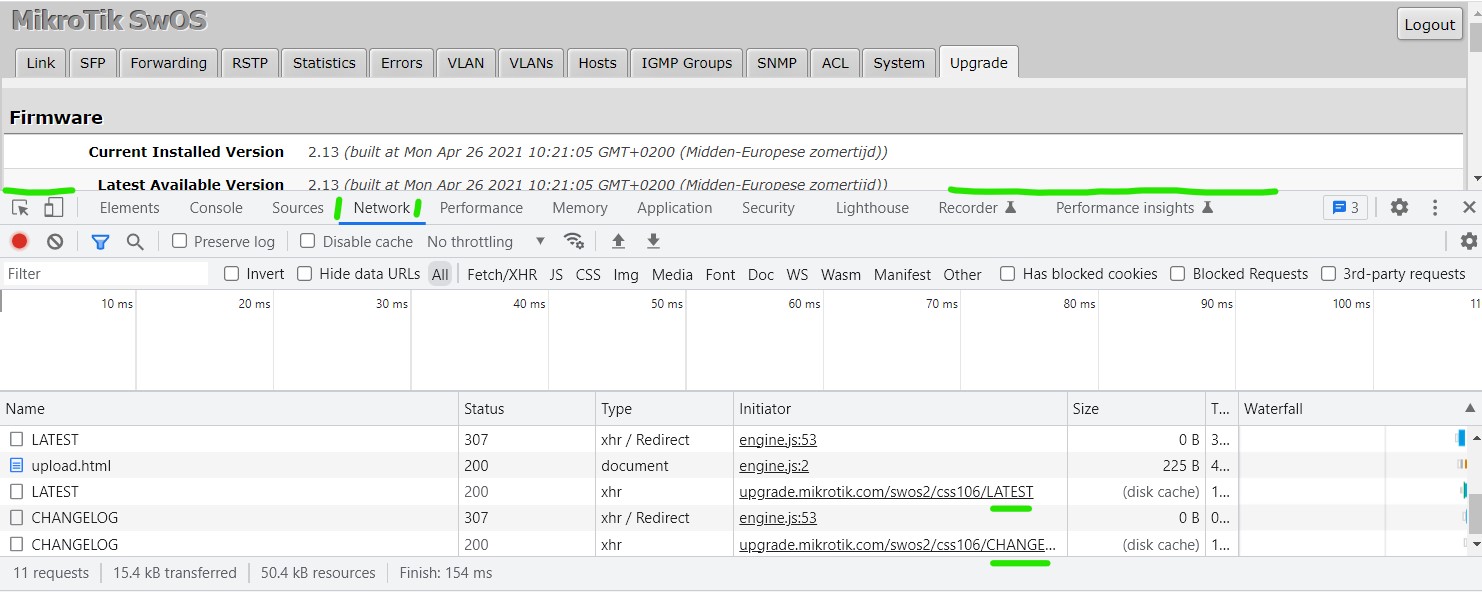Select the Hosts tab
The image size is (1482, 592).
coord(598,63)
